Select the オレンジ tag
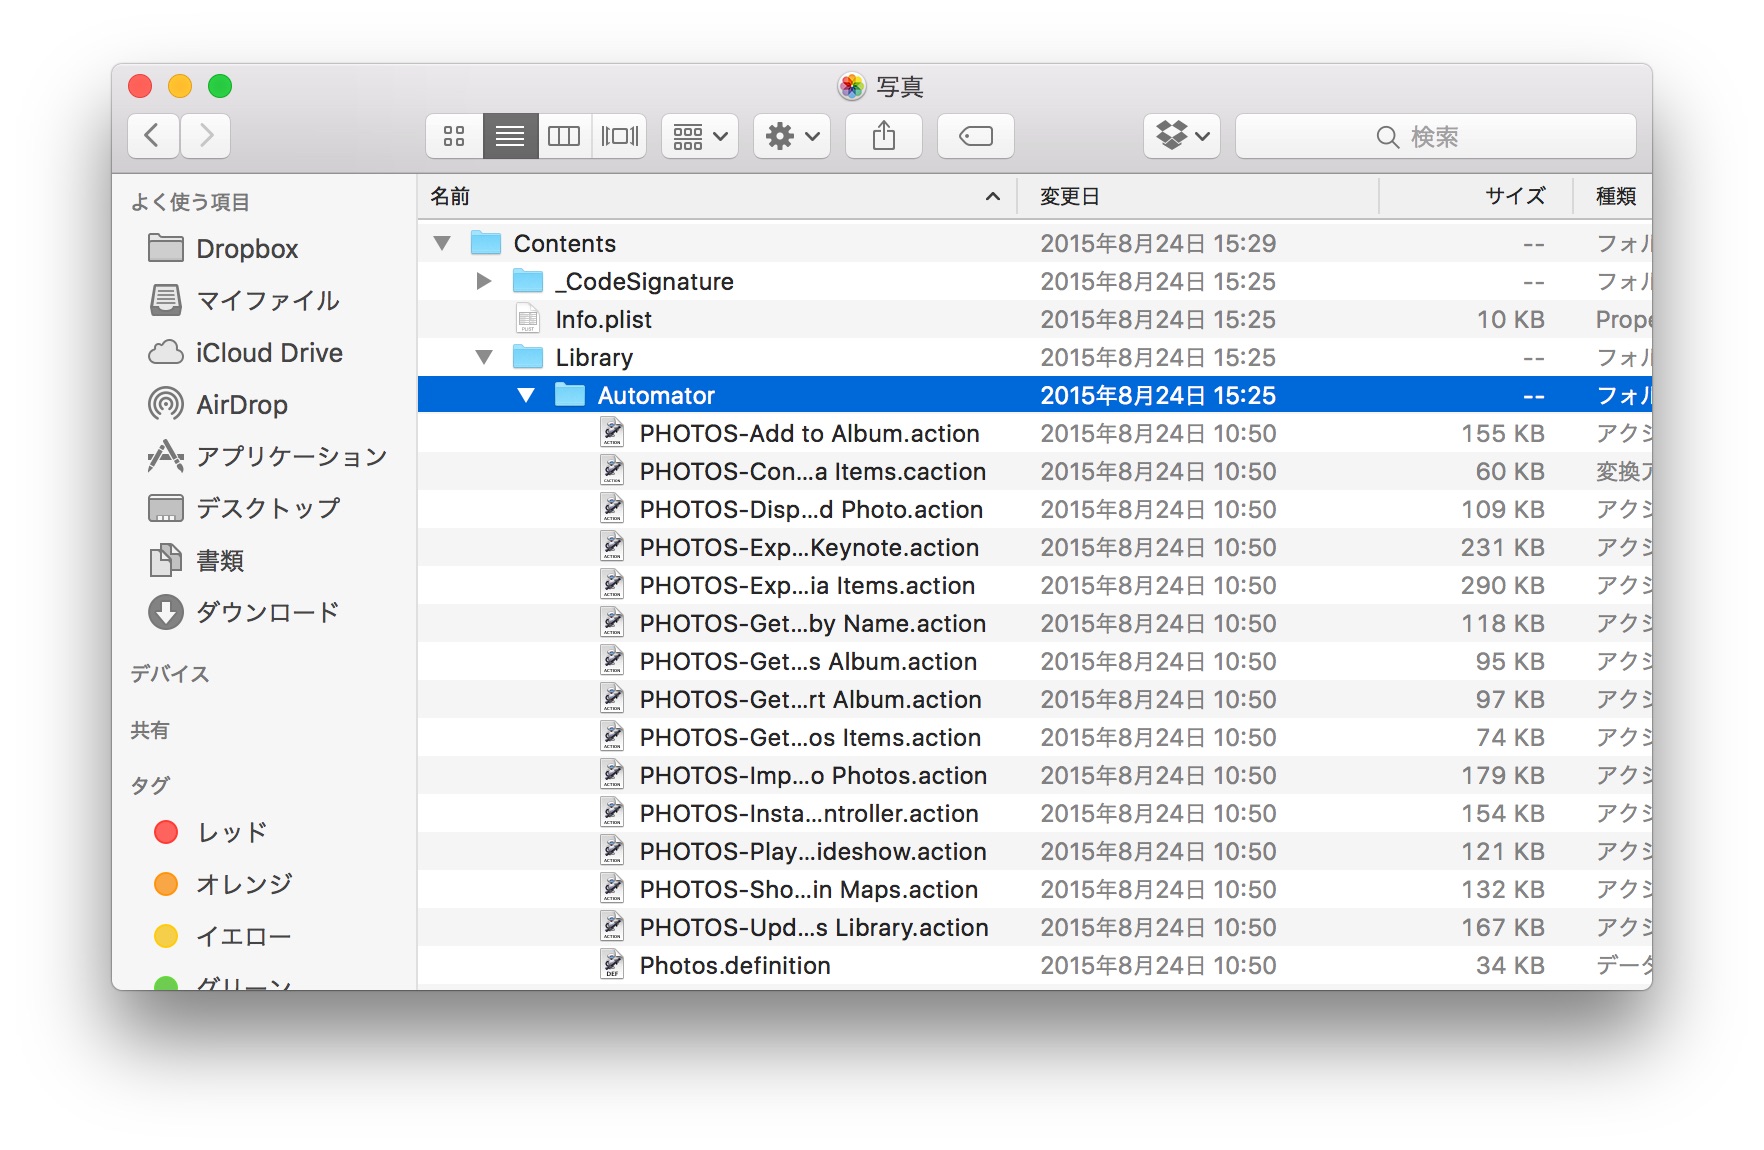 [x=223, y=884]
